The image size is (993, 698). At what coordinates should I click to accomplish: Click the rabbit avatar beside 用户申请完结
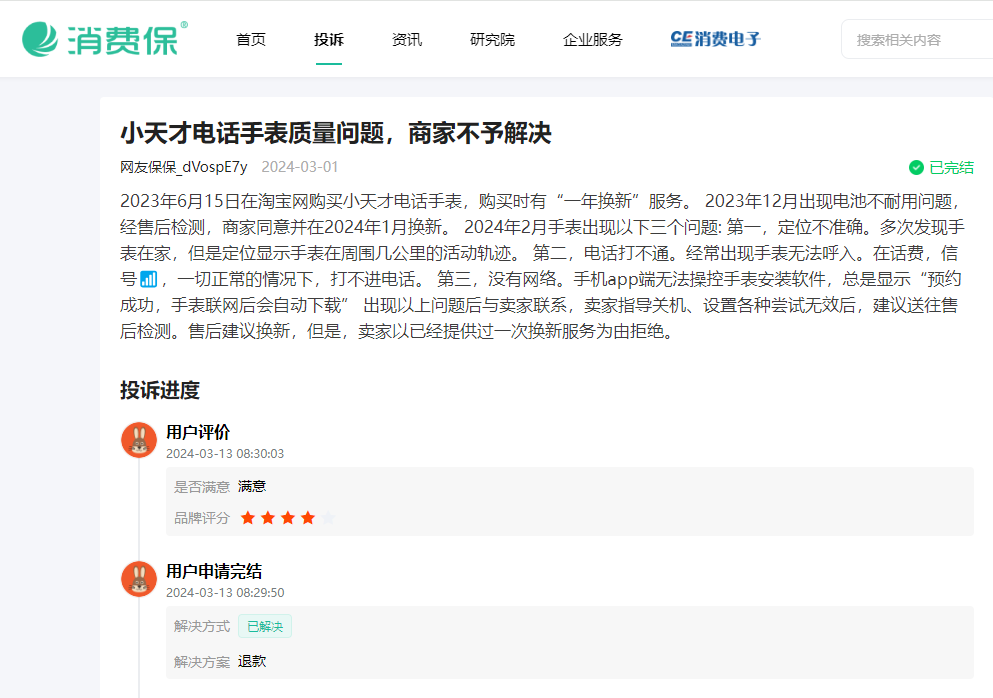click(x=139, y=579)
